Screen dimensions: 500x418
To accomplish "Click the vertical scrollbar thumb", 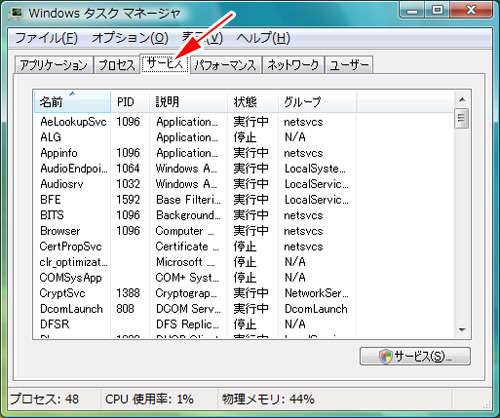I will (x=462, y=118).
